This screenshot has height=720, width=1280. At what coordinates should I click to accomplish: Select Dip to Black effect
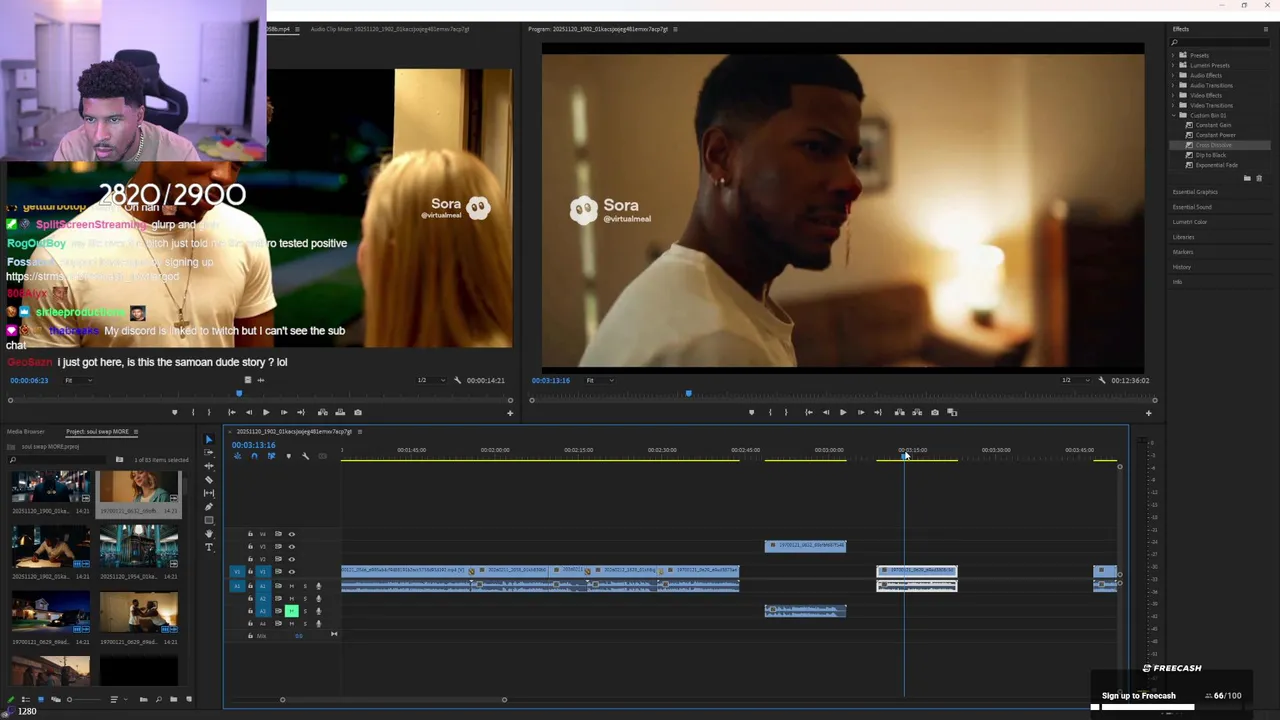pyautogui.click(x=1211, y=155)
